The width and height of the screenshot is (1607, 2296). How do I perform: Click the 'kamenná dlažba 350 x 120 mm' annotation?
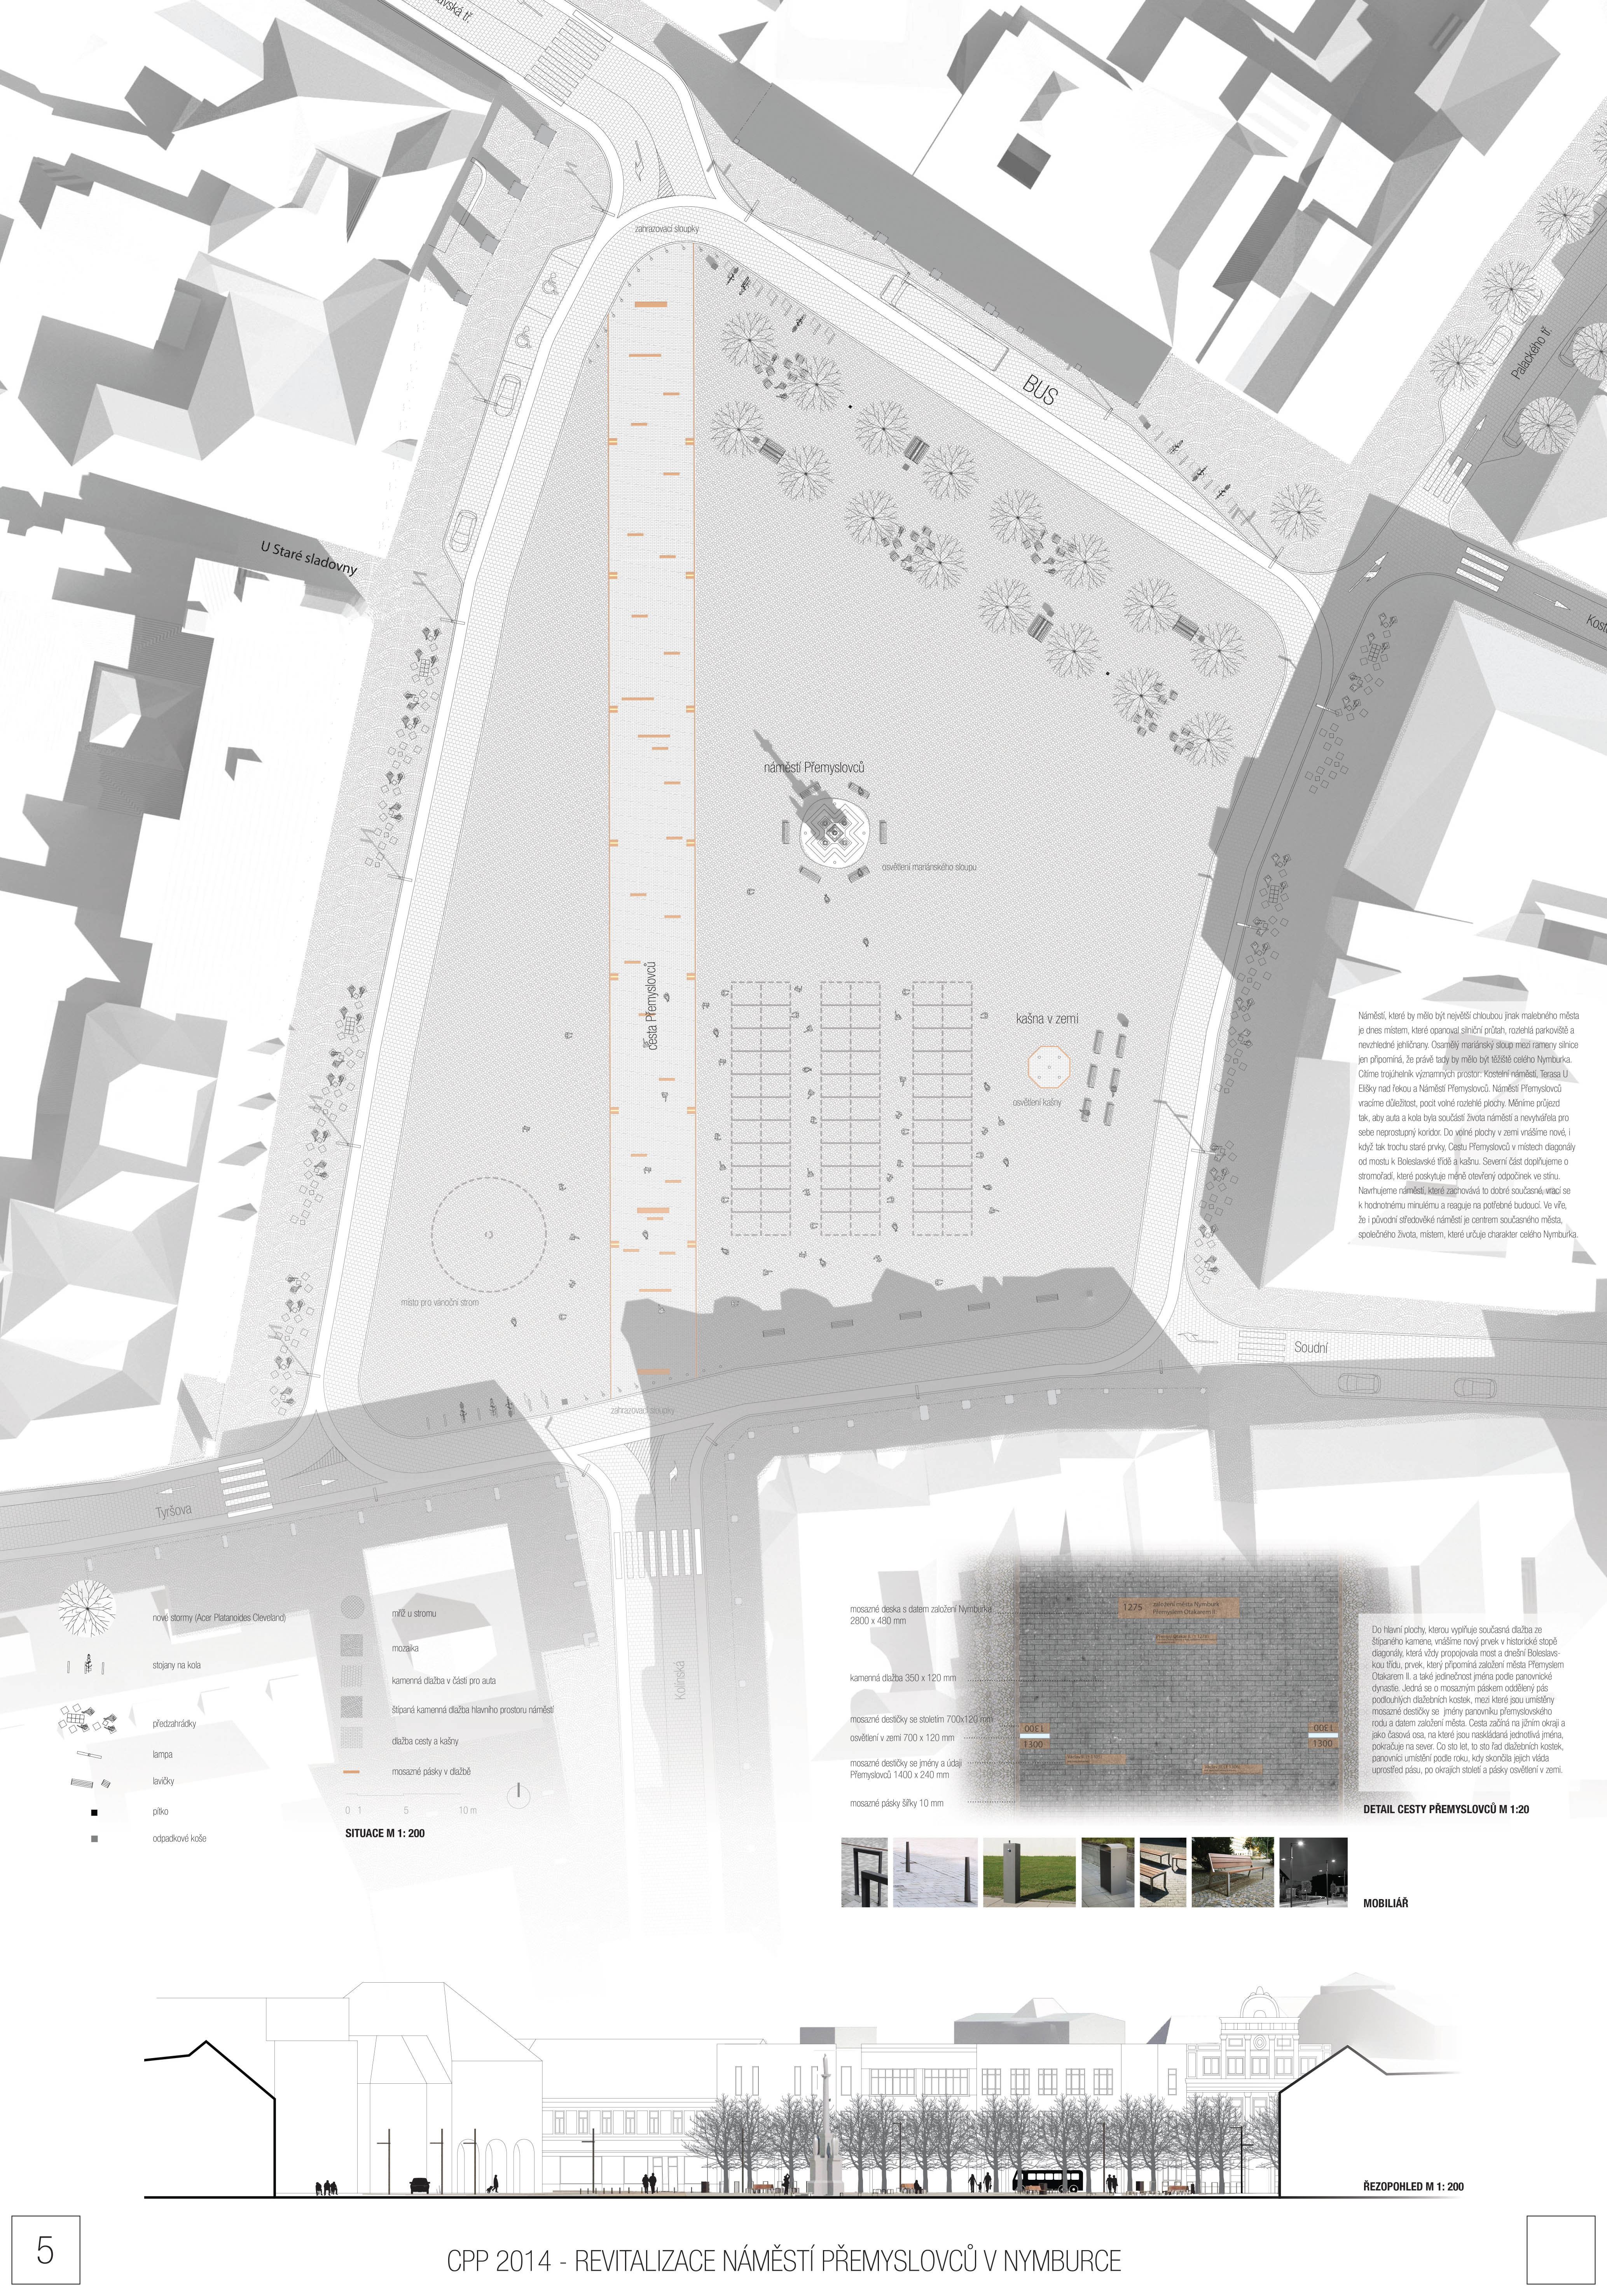click(x=903, y=1677)
